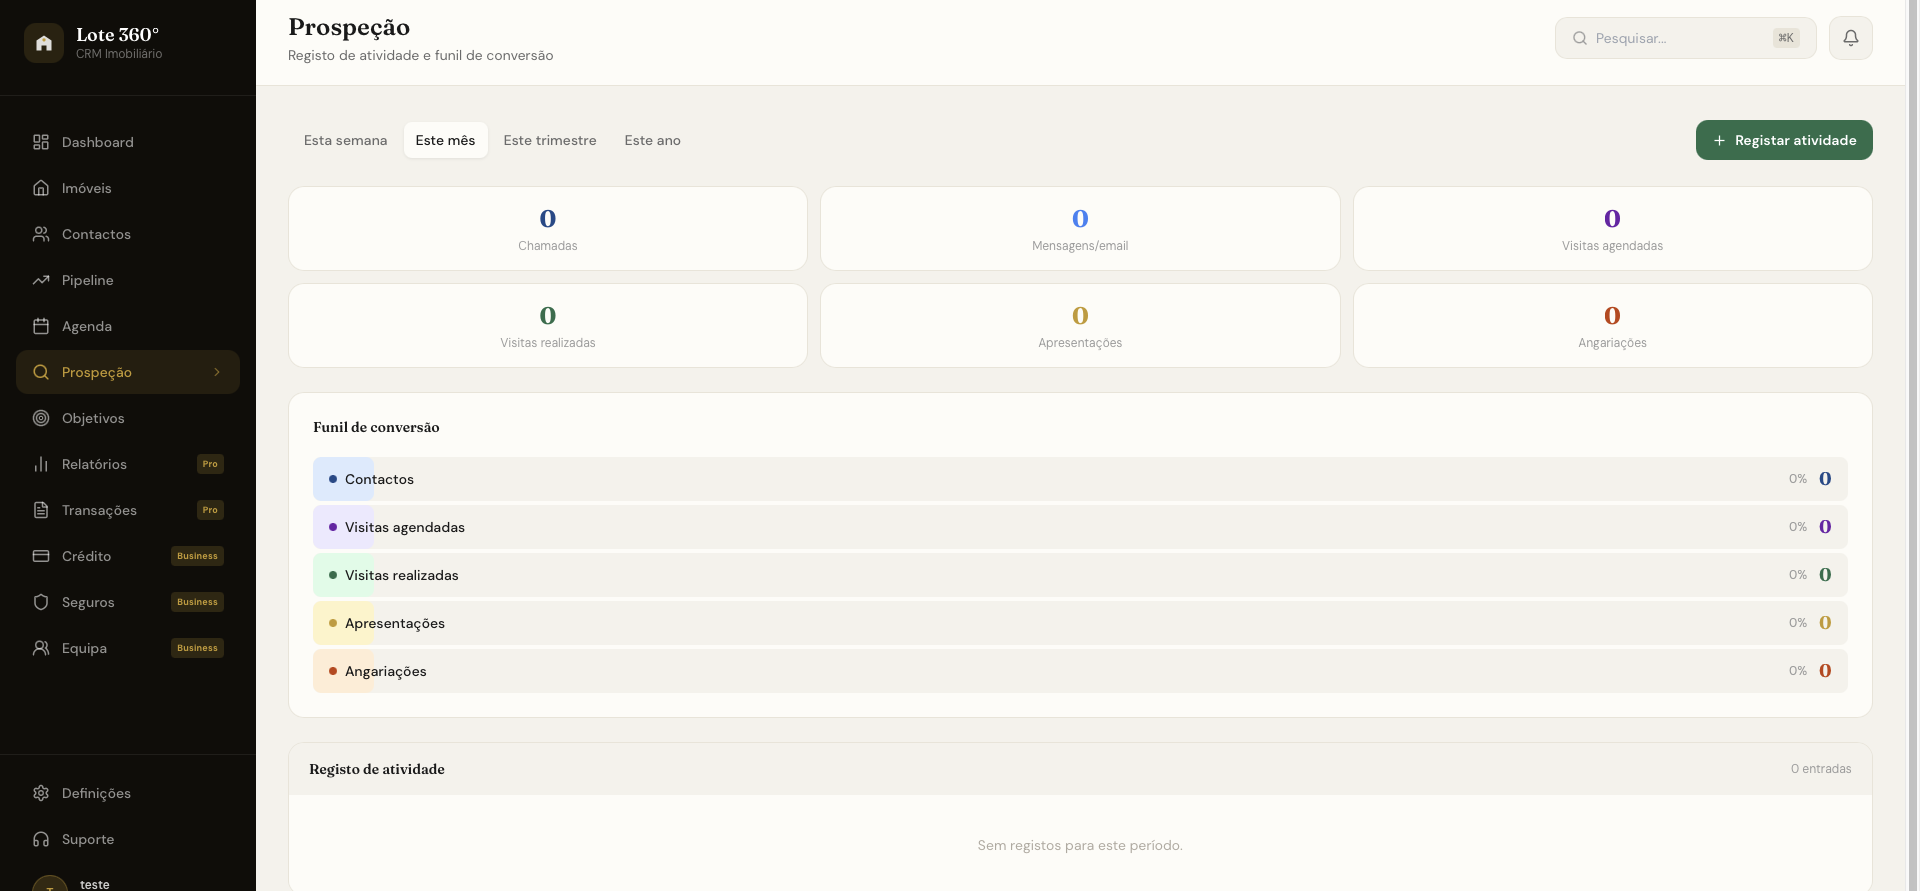Open notifications bell icon

point(1851,38)
